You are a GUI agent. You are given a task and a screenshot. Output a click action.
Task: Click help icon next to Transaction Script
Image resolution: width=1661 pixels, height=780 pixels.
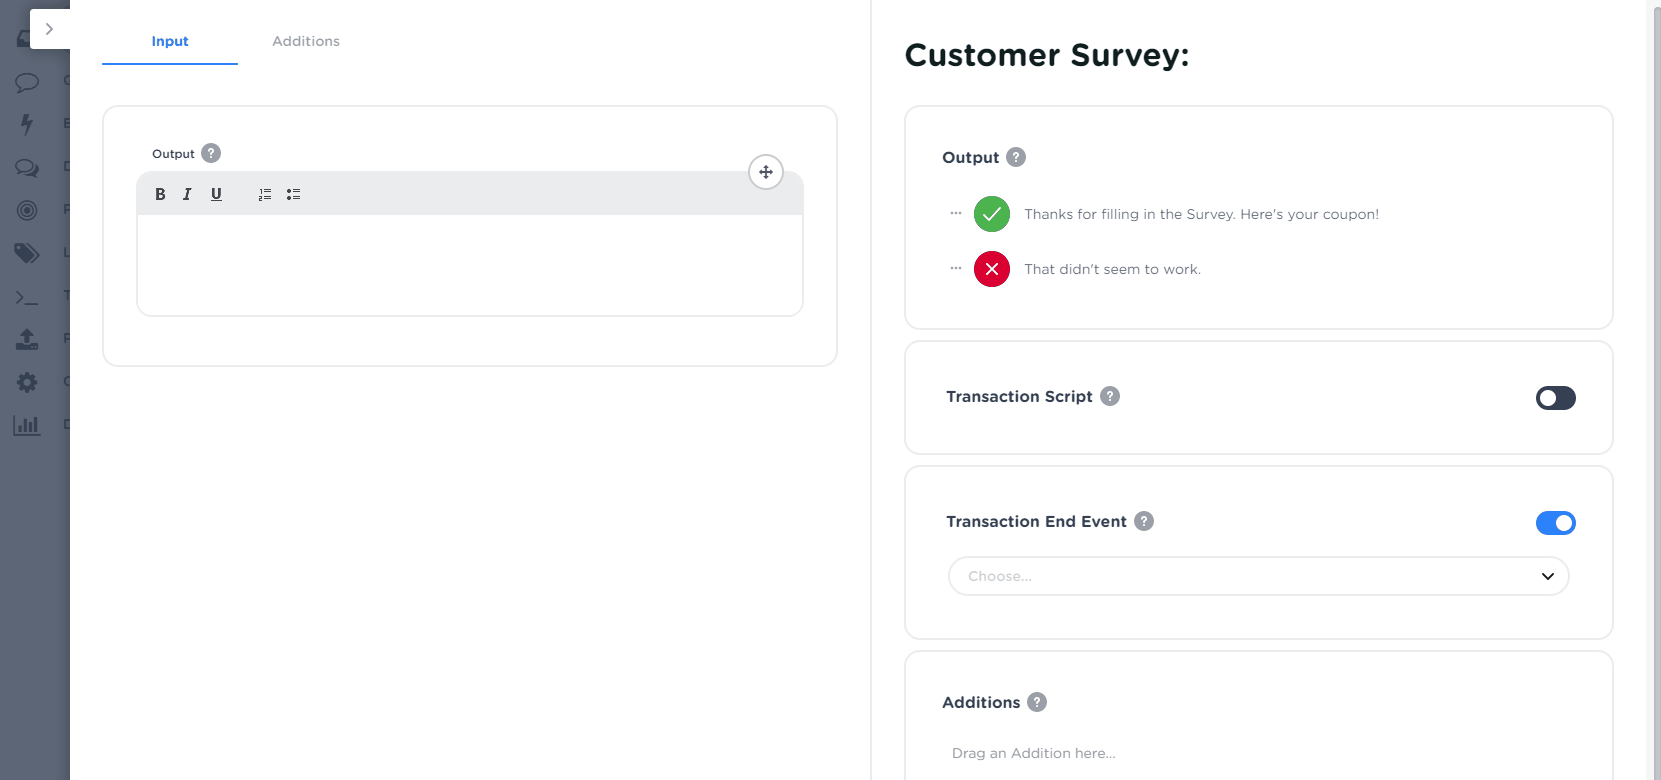click(x=1110, y=396)
